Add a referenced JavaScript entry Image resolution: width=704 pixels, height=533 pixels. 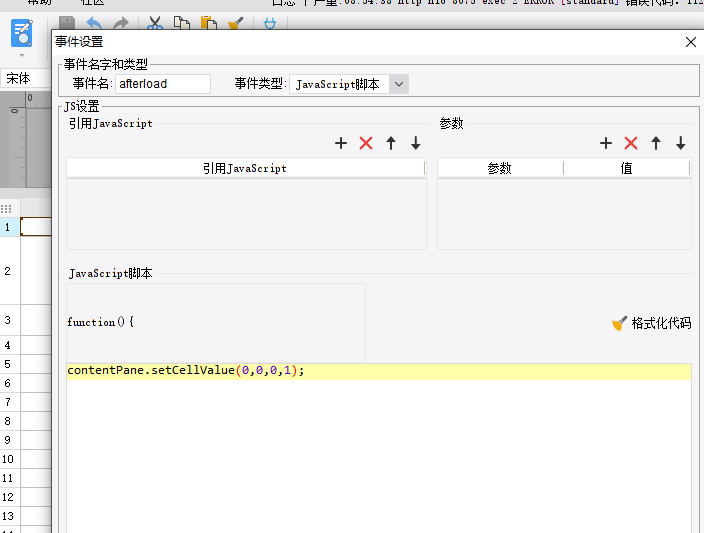[x=341, y=143]
